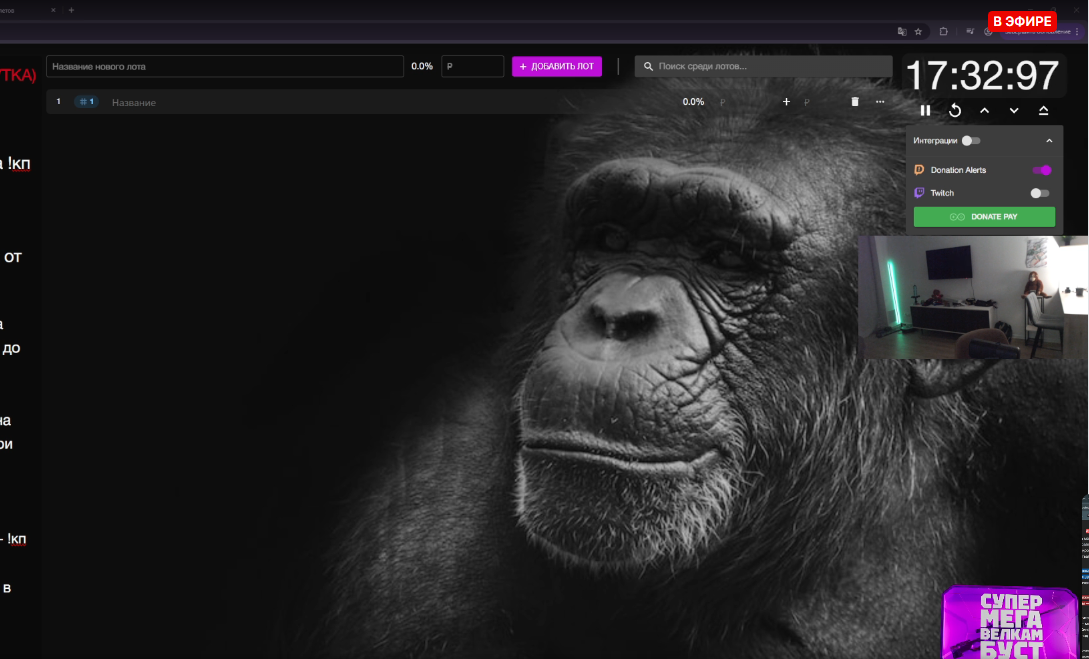This screenshot has width=1089, height=659.
Task: Open the browser media control icon
Action: tap(970, 31)
